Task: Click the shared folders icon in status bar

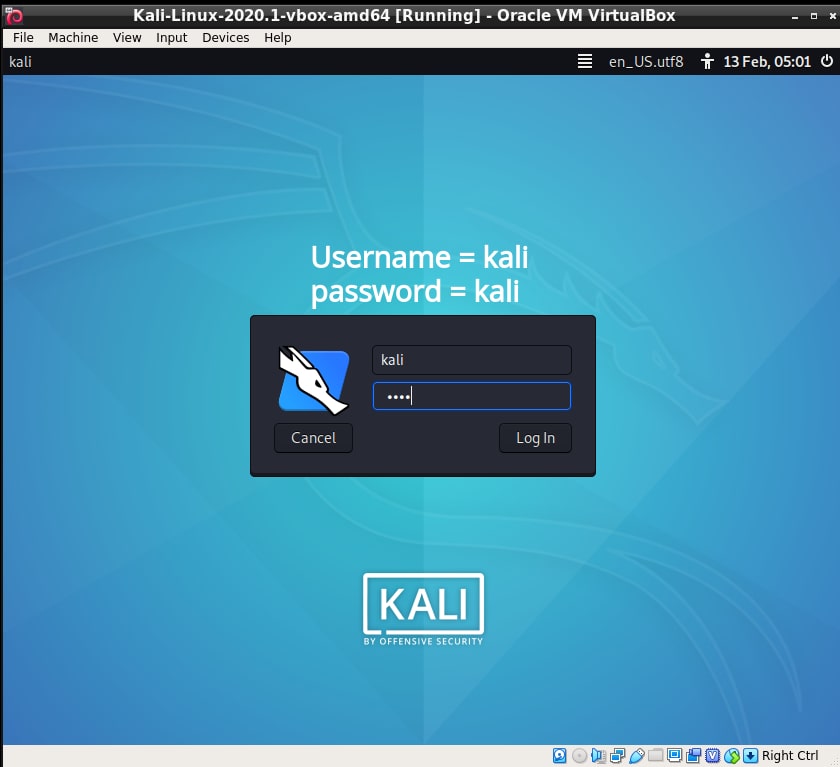Action: click(655, 755)
